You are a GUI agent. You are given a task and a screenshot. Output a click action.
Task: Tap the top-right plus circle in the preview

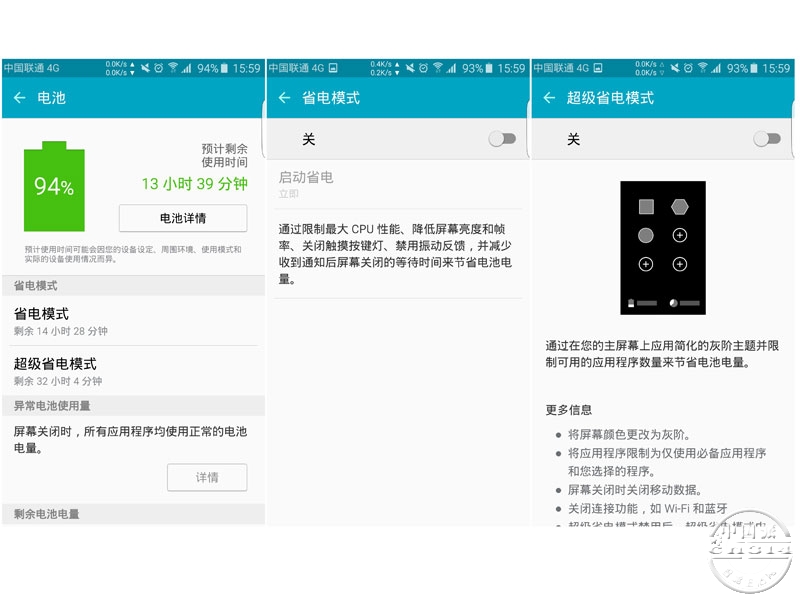pyautogui.click(x=680, y=235)
